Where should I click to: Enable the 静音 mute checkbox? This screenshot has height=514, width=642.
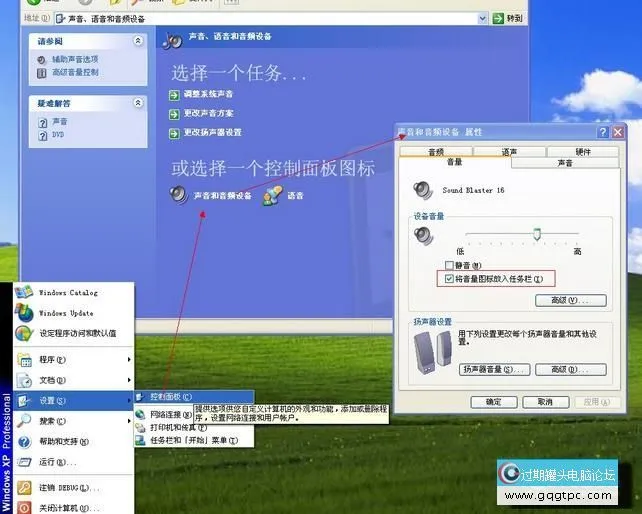click(x=449, y=265)
